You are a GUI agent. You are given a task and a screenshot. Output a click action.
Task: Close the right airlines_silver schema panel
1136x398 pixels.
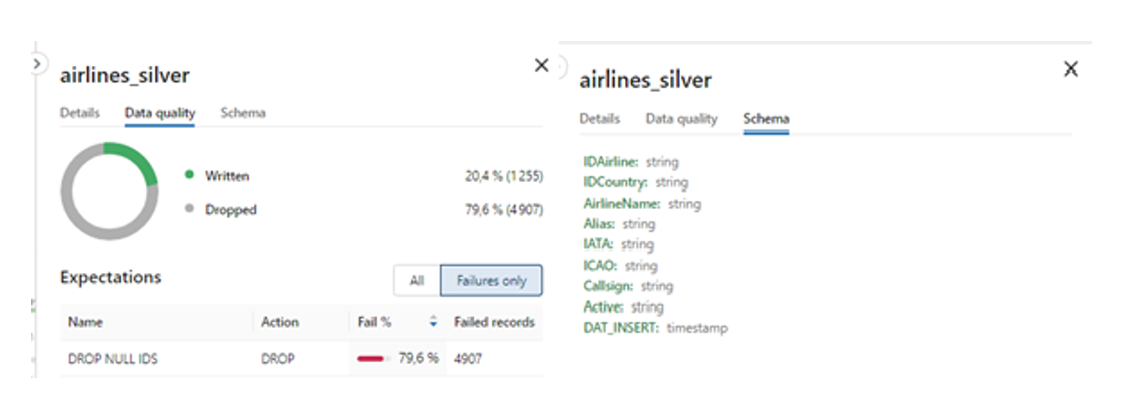[x=1071, y=69]
